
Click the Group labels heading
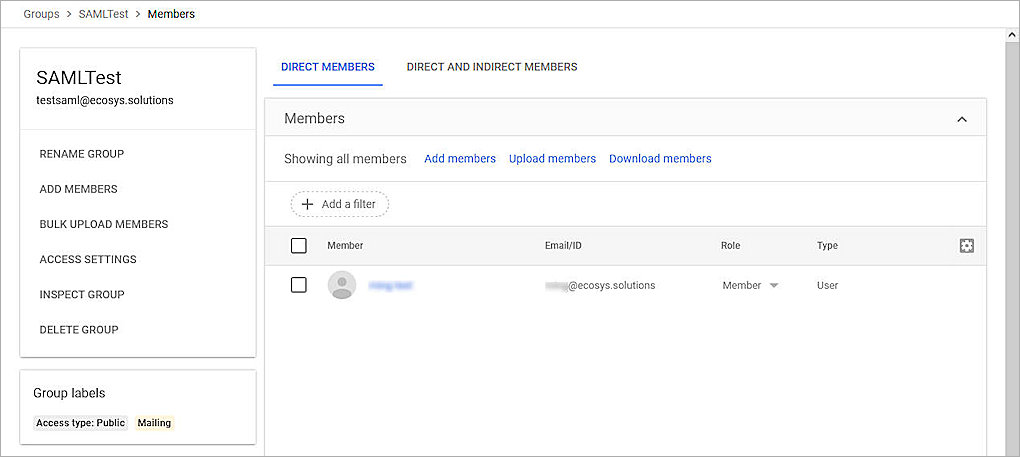[69, 393]
